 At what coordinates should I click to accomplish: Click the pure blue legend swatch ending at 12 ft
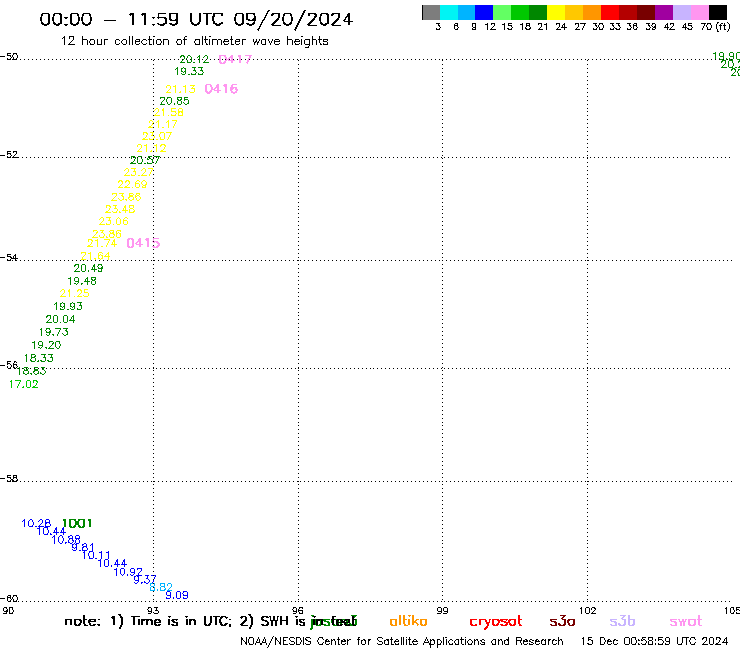click(x=484, y=12)
